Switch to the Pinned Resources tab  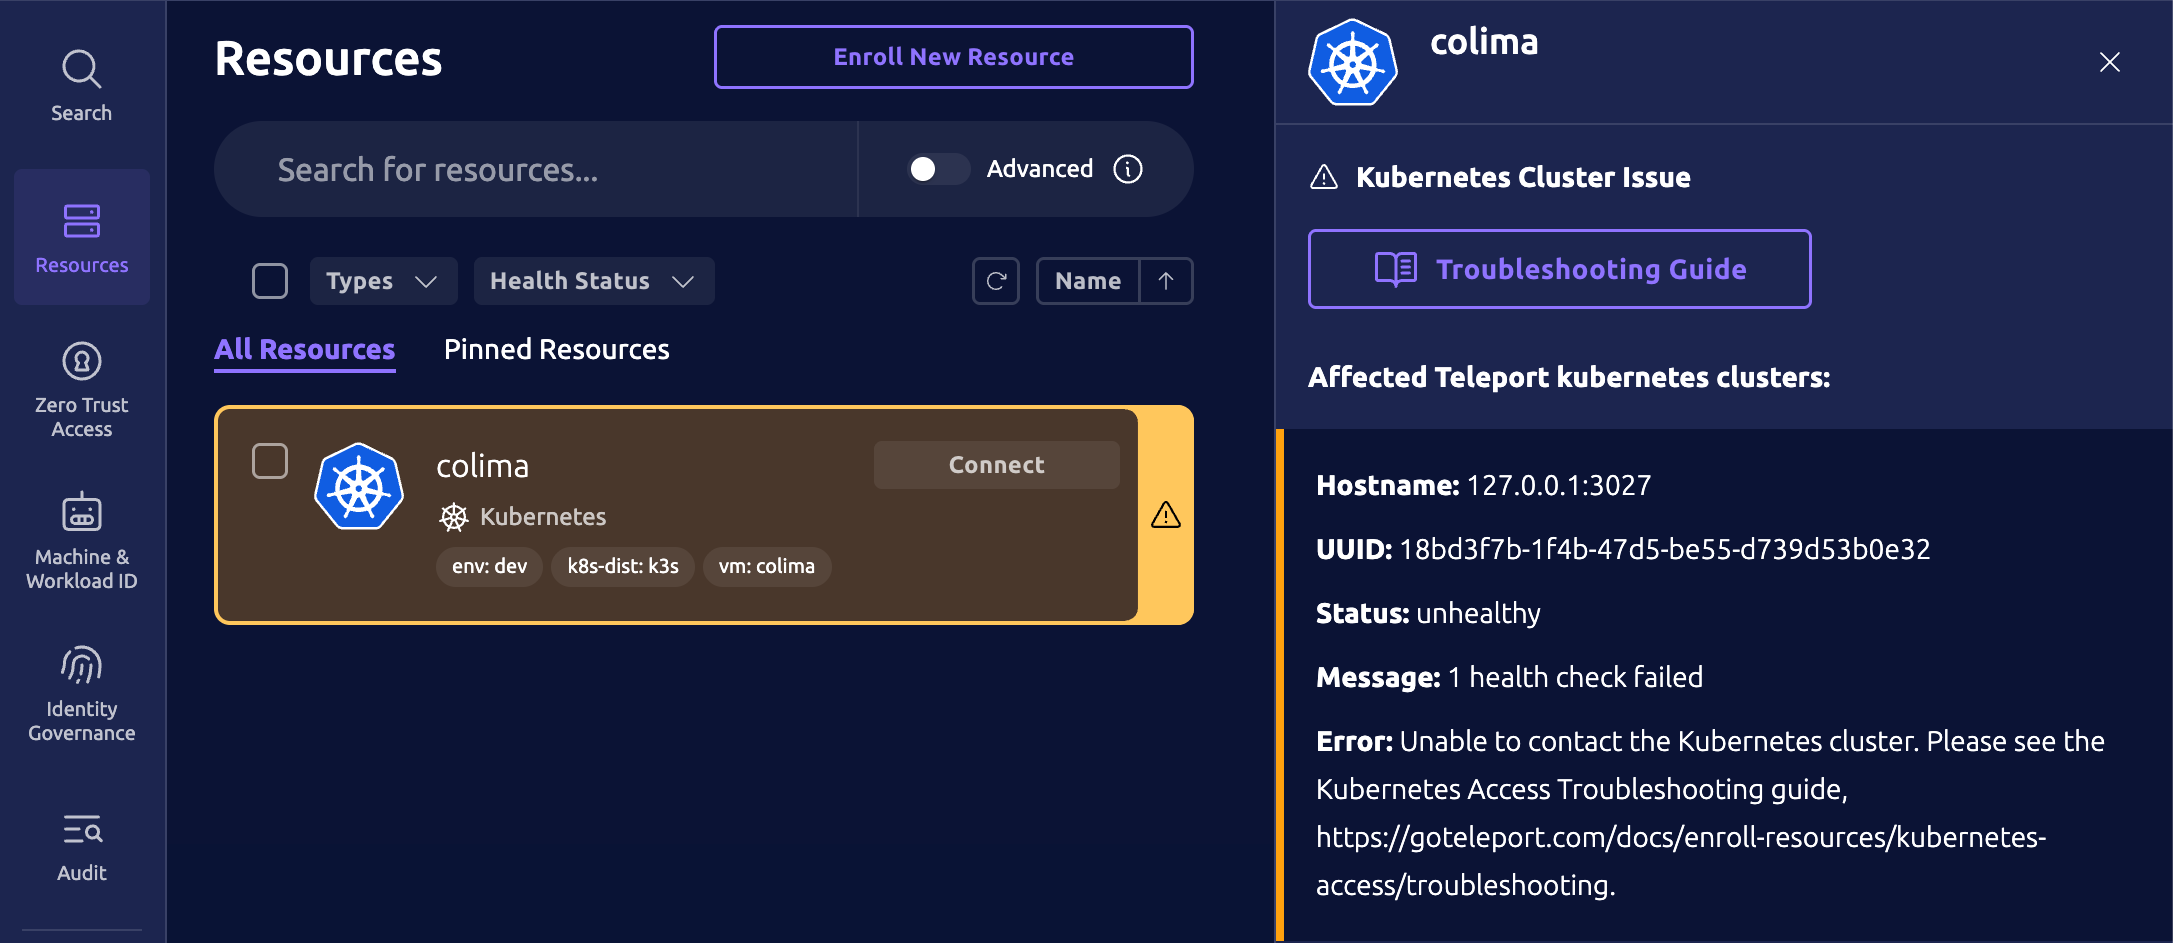point(556,349)
